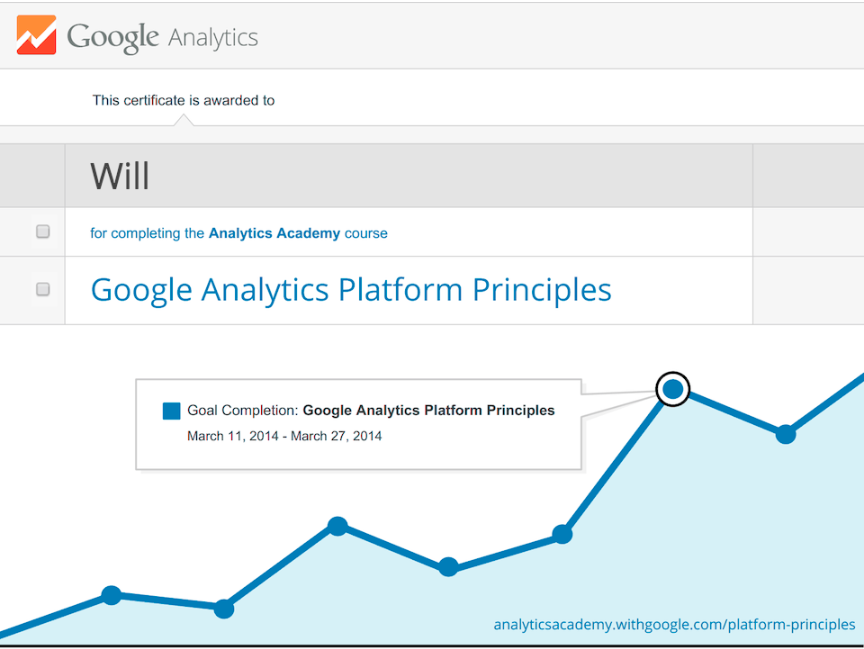The image size is (864, 649).
Task: Select the March 11, 2014 - March 27, 2014 date range
Action: coord(284,436)
